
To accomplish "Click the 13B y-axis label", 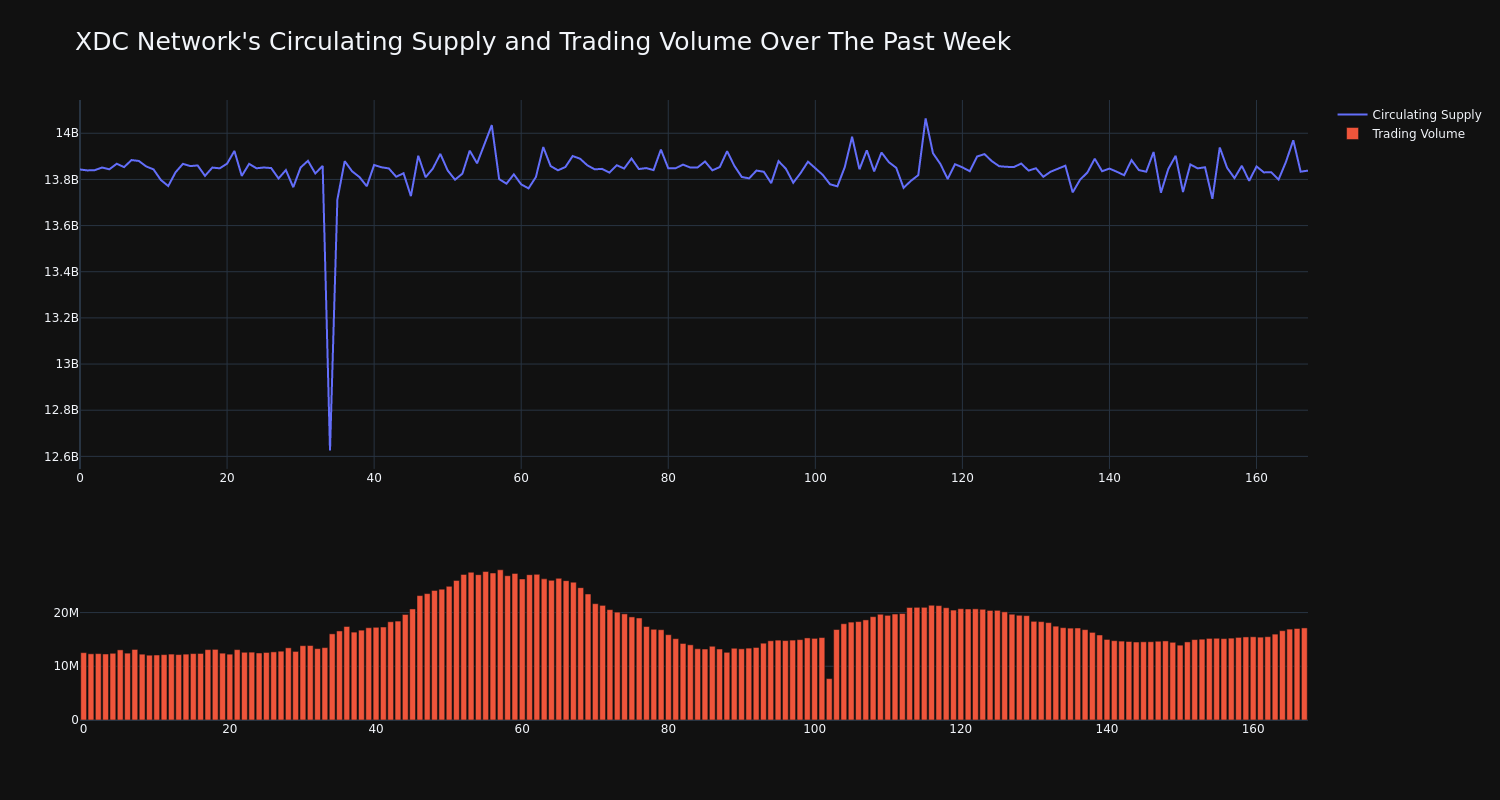I will 67,364.
